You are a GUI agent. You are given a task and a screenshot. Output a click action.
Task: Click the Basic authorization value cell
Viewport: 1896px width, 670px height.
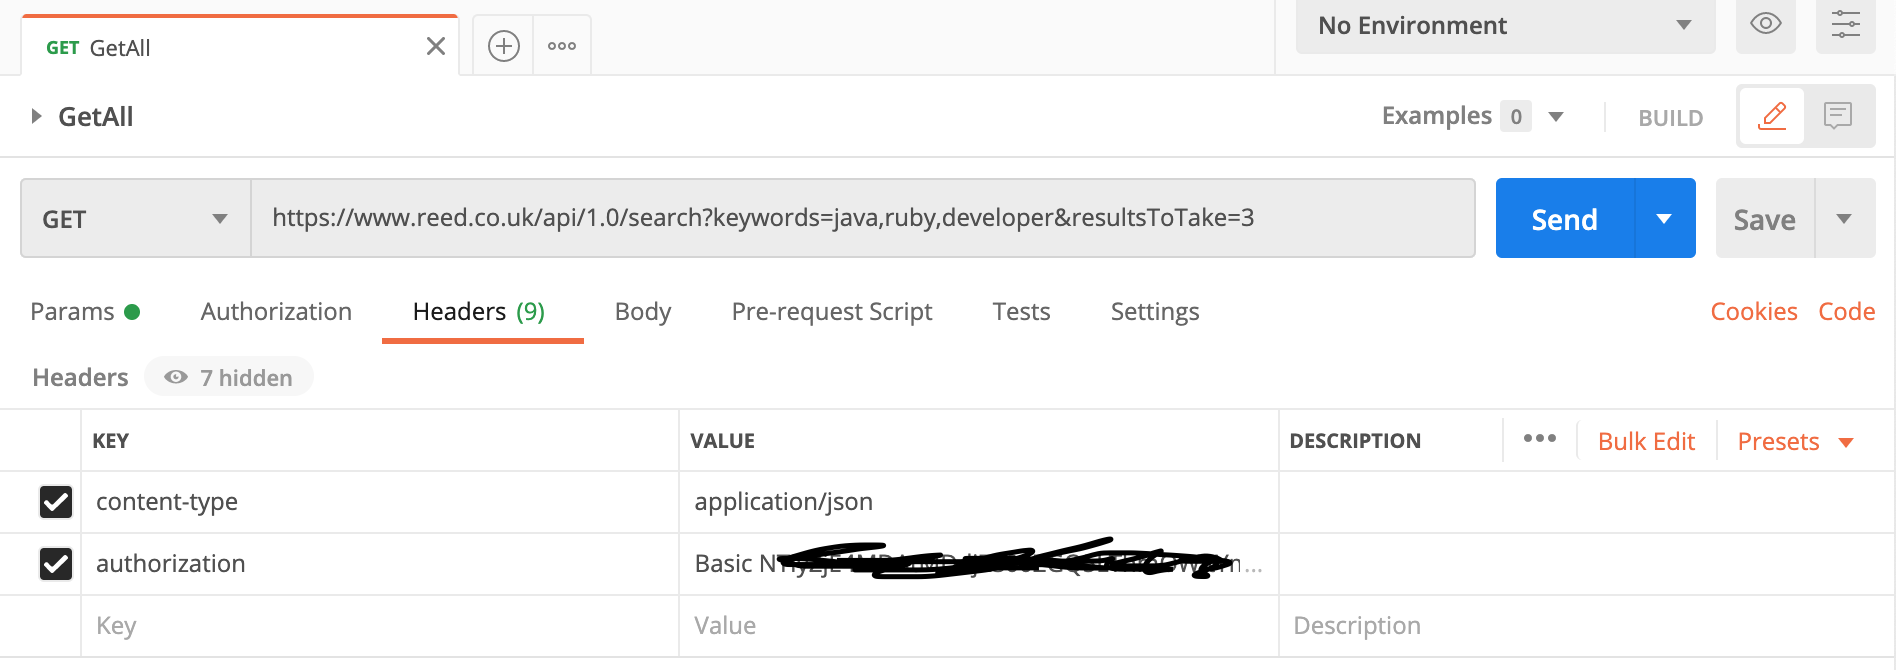click(979, 564)
